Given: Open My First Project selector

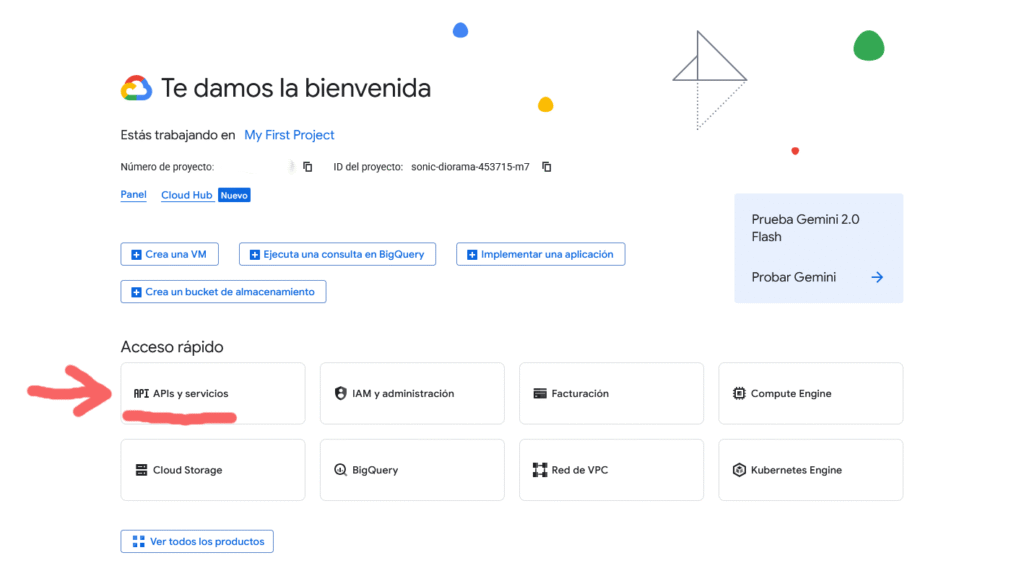Looking at the screenshot, I should 289,134.
